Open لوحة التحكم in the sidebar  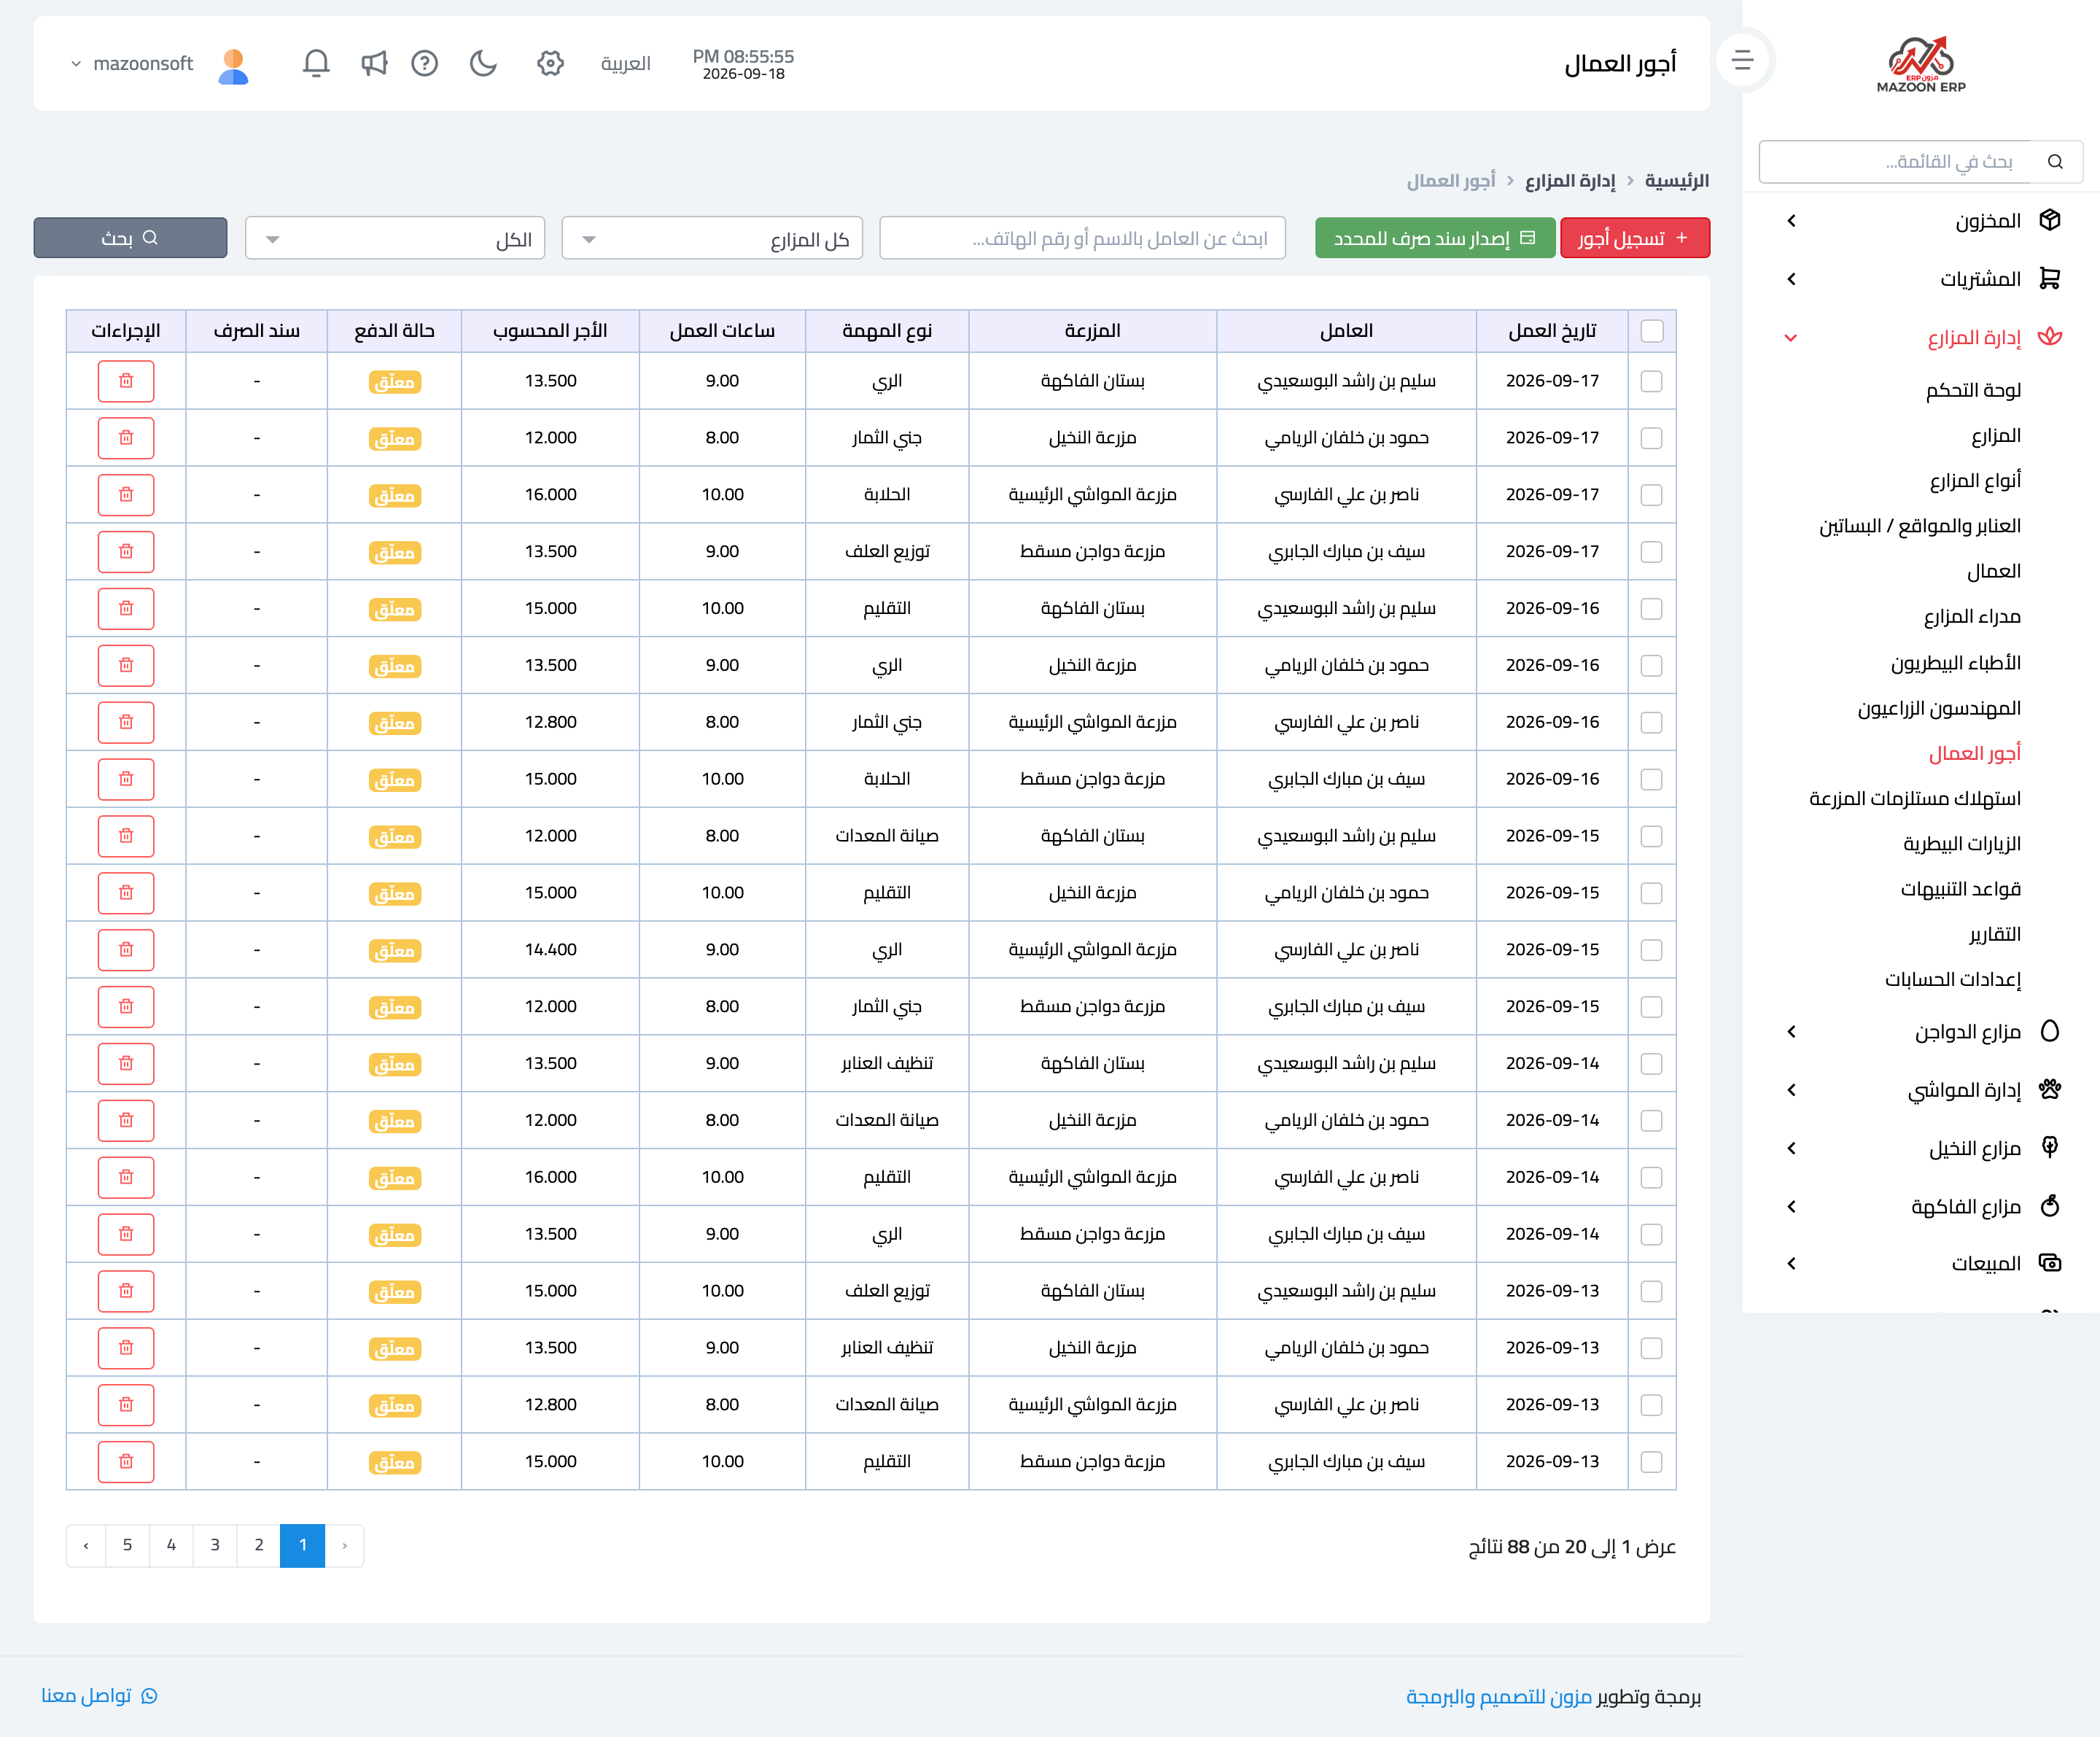1973,390
